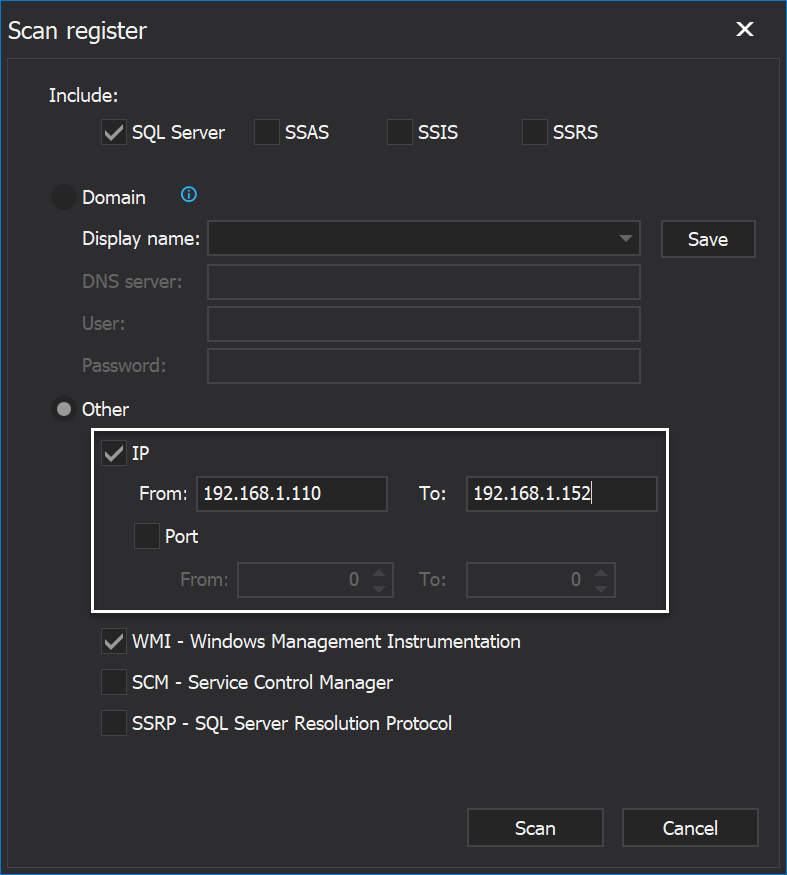Enable the Port checkbox

coord(147,536)
